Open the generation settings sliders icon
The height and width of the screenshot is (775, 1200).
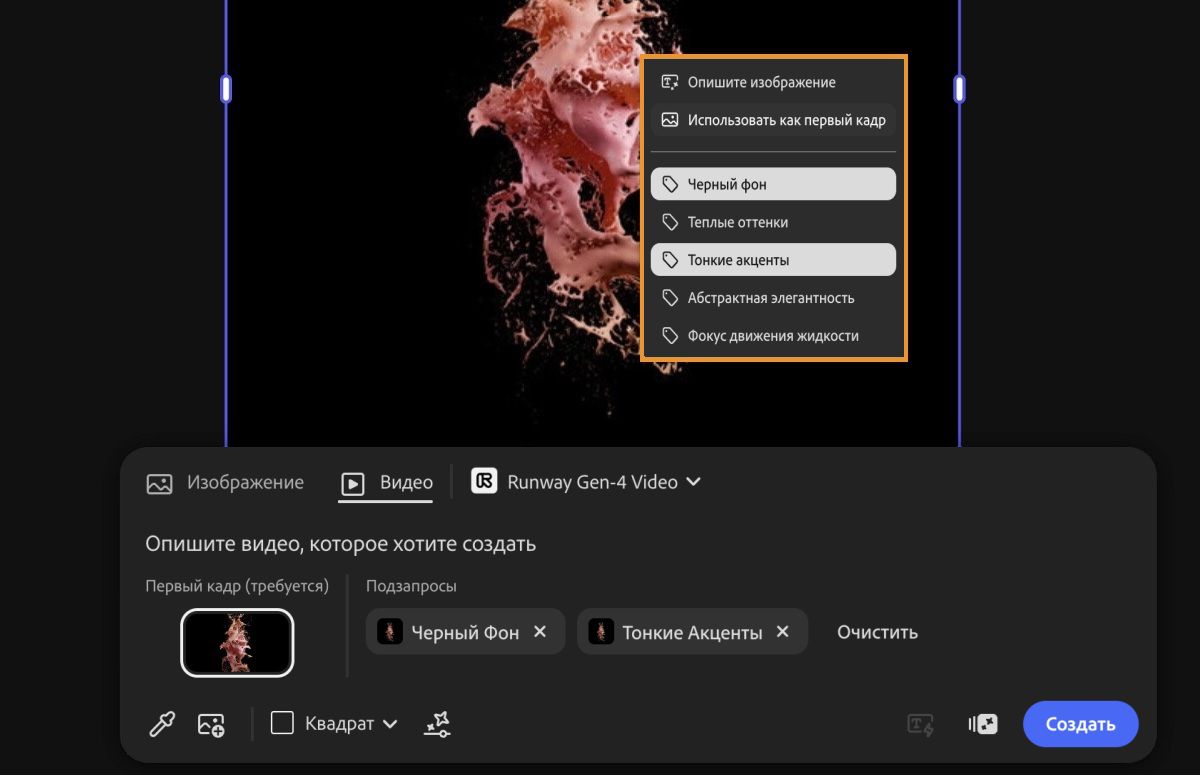[437, 724]
